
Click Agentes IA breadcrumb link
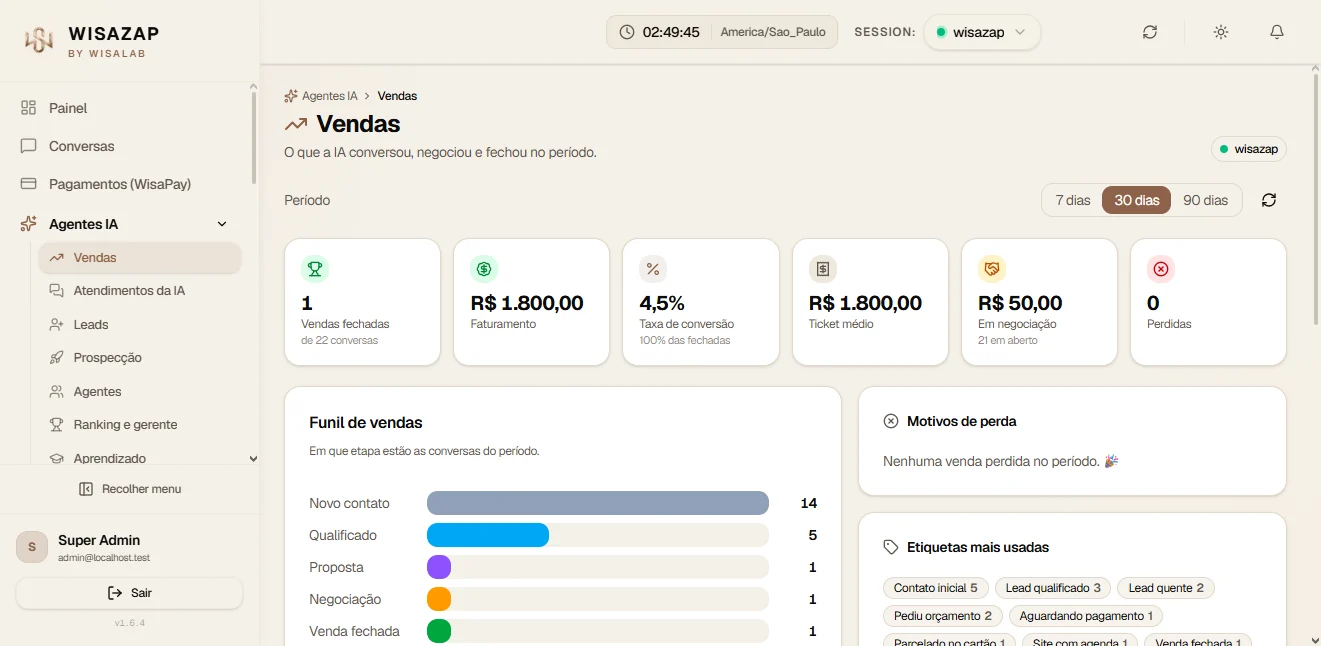(x=321, y=96)
